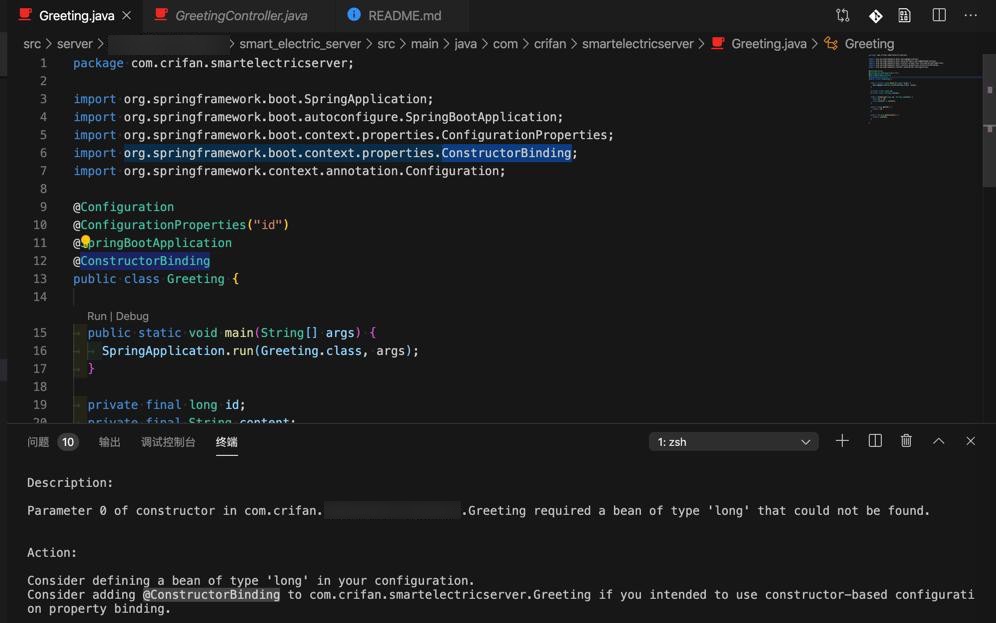Maximize the panel with the up chevron
Image resolution: width=996 pixels, height=623 pixels.
click(x=938, y=441)
